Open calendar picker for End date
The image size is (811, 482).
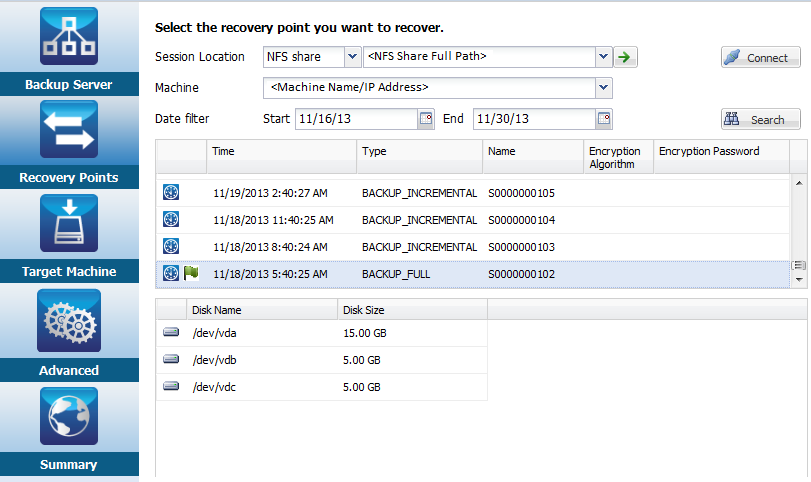pyautogui.click(x=603, y=119)
